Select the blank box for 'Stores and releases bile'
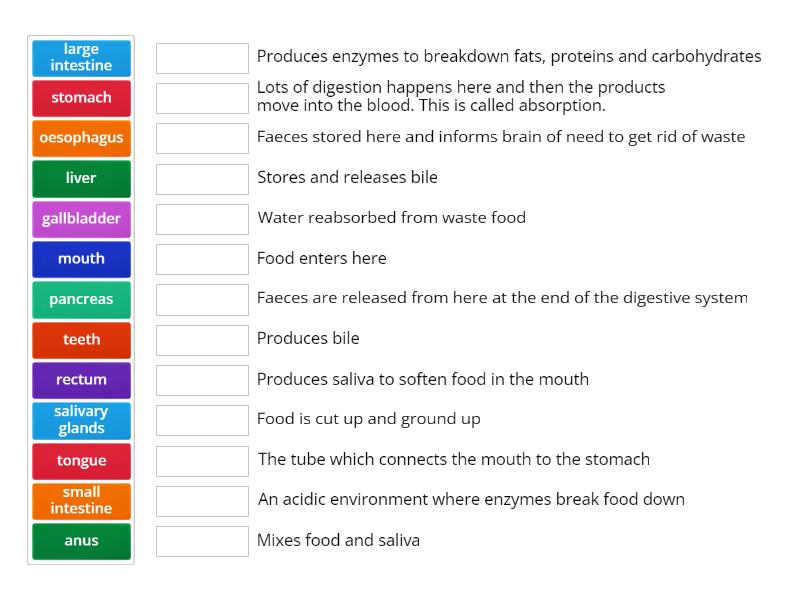Screen dimensions: 800x600 [x=202, y=178]
